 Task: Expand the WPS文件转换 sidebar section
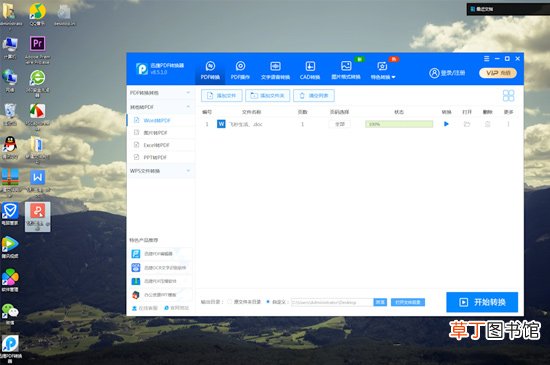[160, 171]
